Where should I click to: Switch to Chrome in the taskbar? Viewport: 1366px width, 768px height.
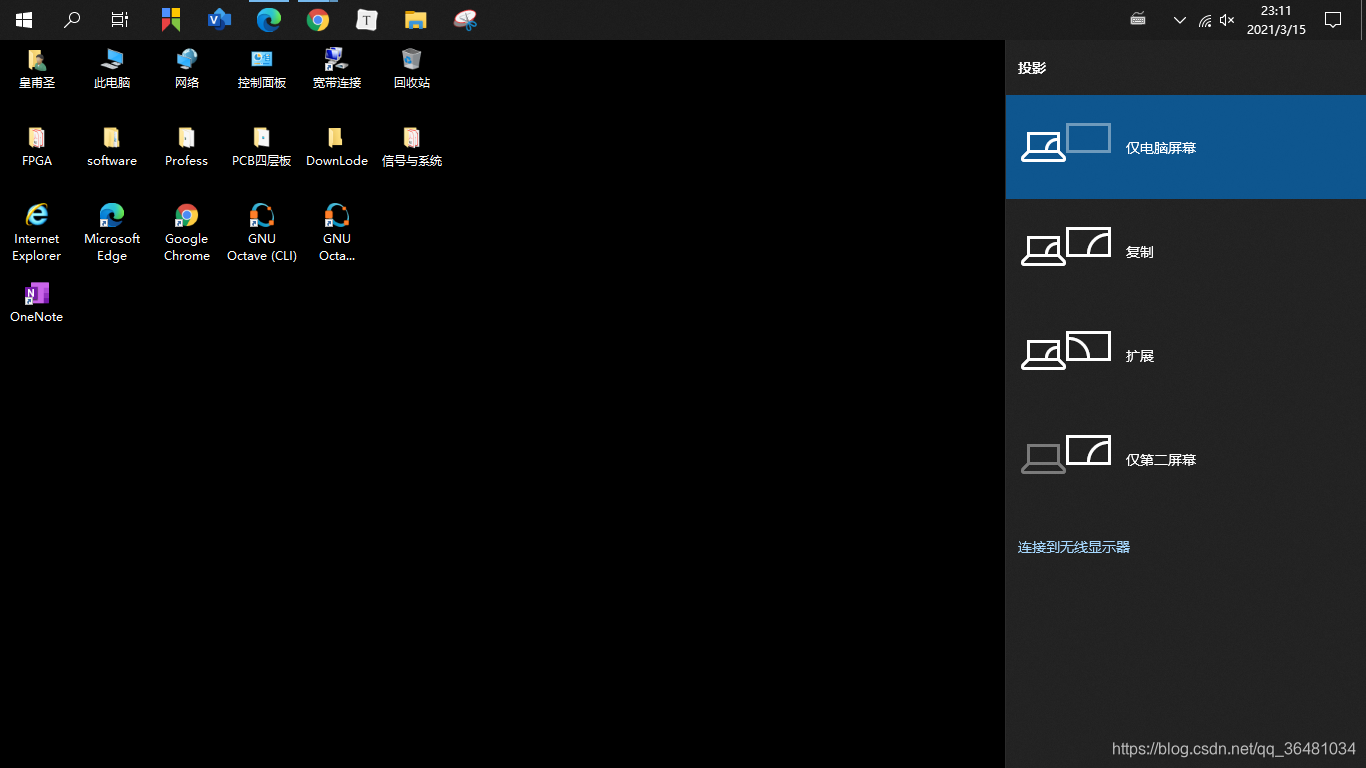coord(318,20)
